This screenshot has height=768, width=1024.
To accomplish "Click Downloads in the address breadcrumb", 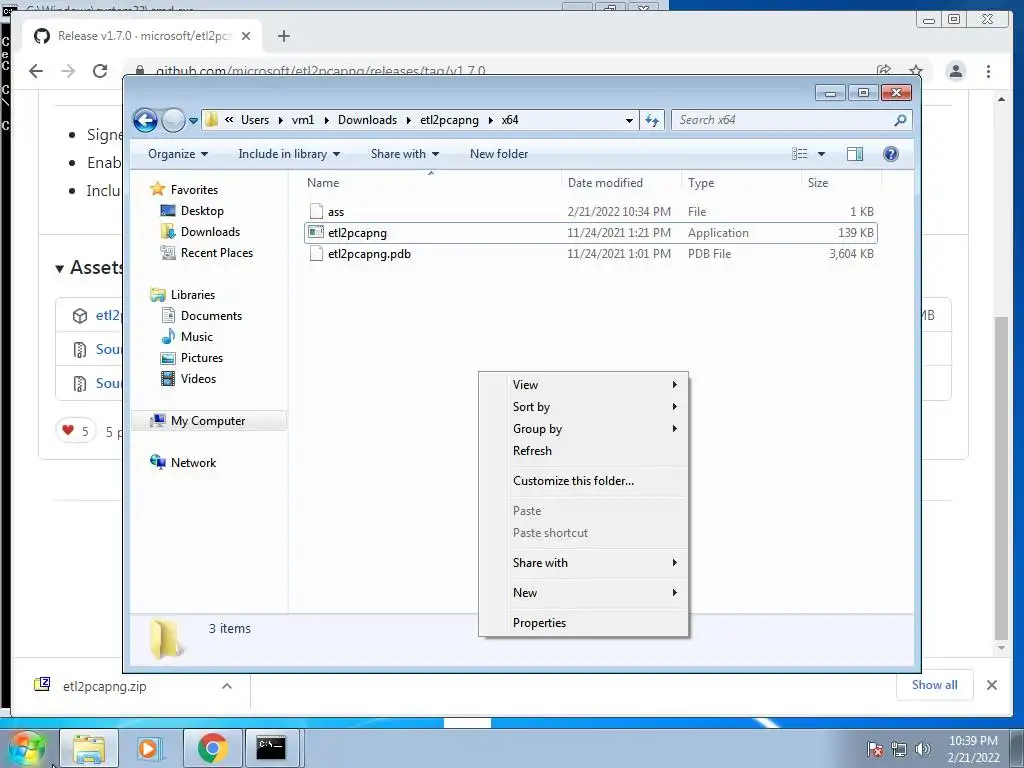I will [x=367, y=120].
